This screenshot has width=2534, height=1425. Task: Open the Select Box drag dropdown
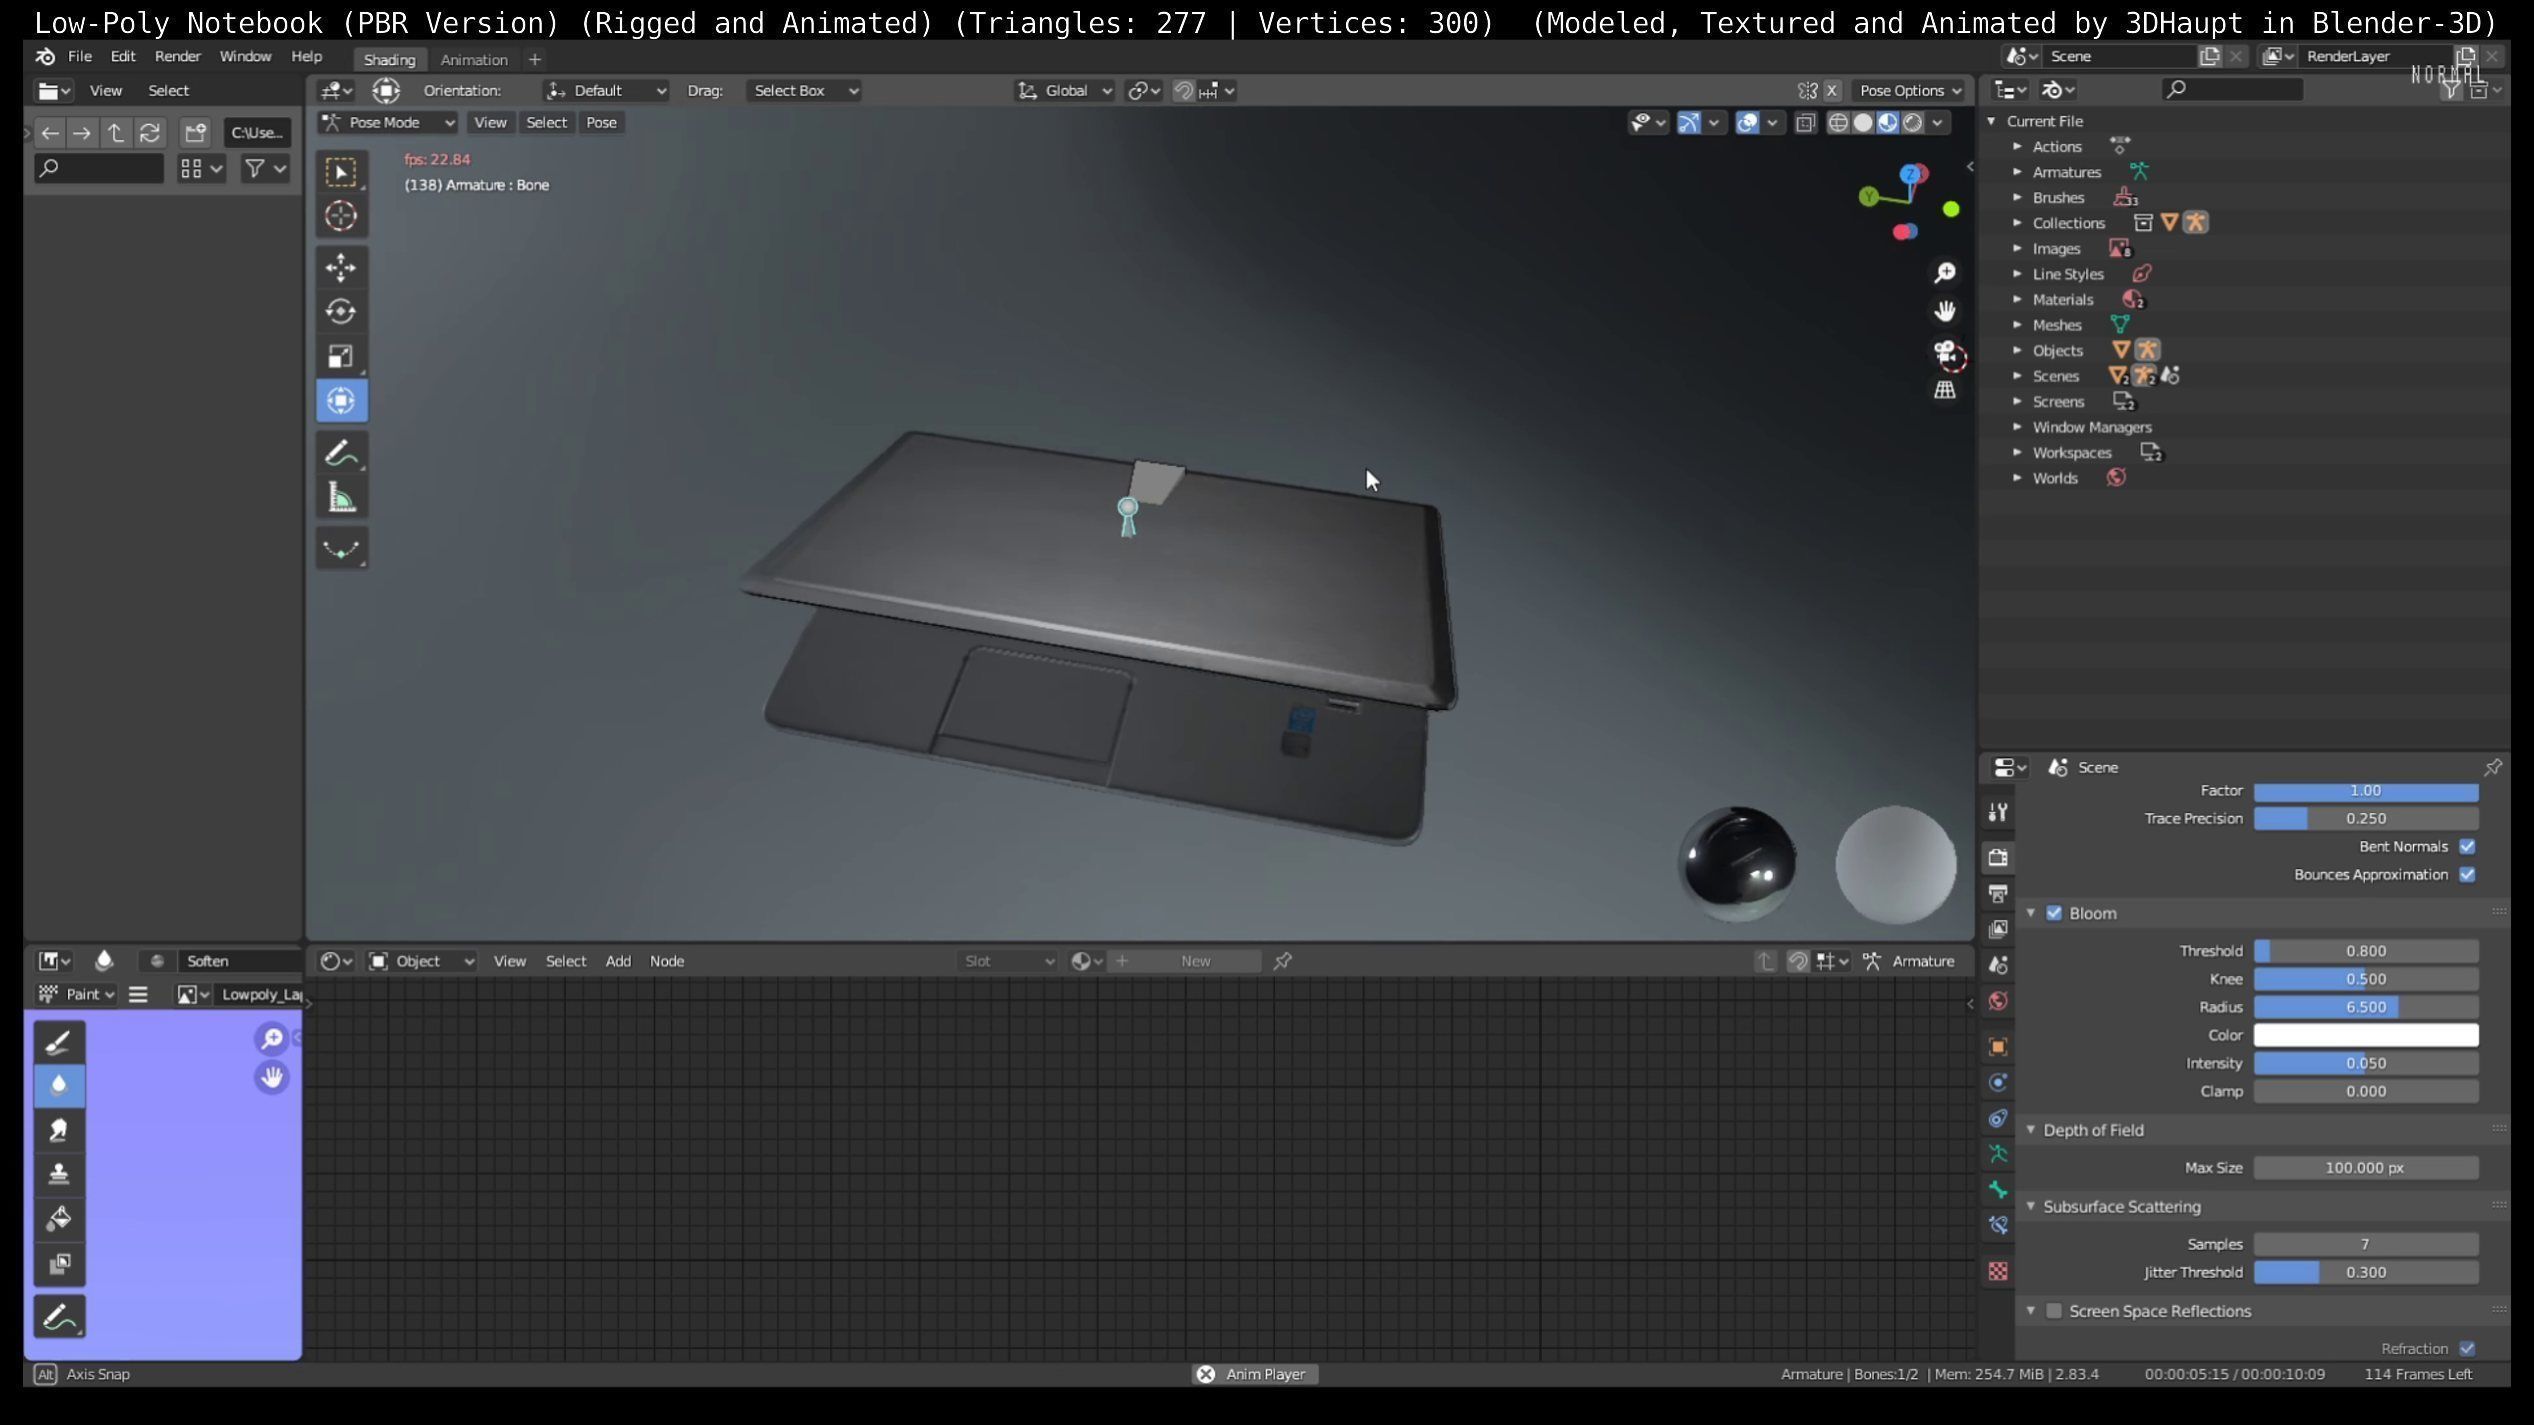804,90
